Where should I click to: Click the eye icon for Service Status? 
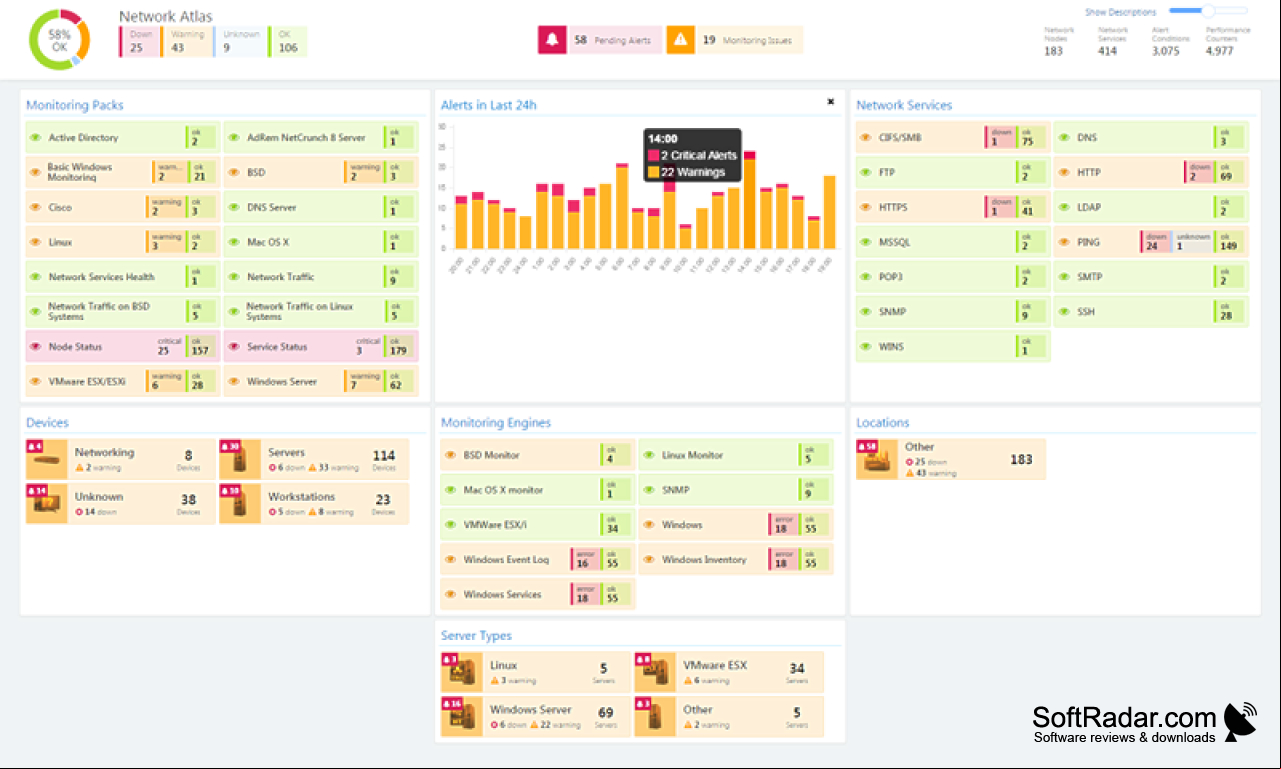pos(233,347)
